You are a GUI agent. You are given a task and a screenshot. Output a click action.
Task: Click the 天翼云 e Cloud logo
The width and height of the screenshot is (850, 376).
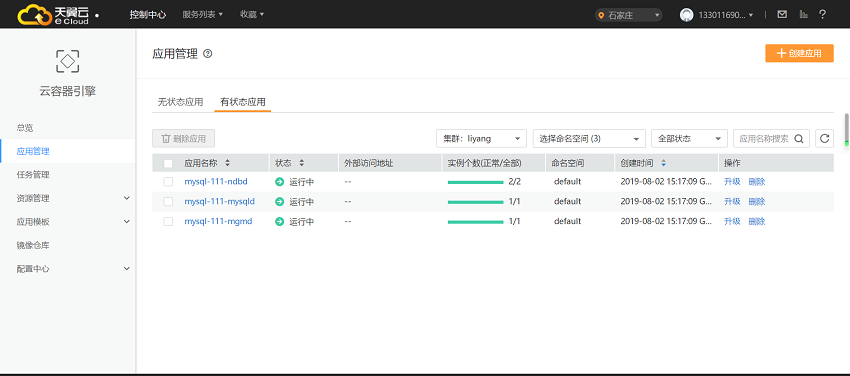pos(53,15)
